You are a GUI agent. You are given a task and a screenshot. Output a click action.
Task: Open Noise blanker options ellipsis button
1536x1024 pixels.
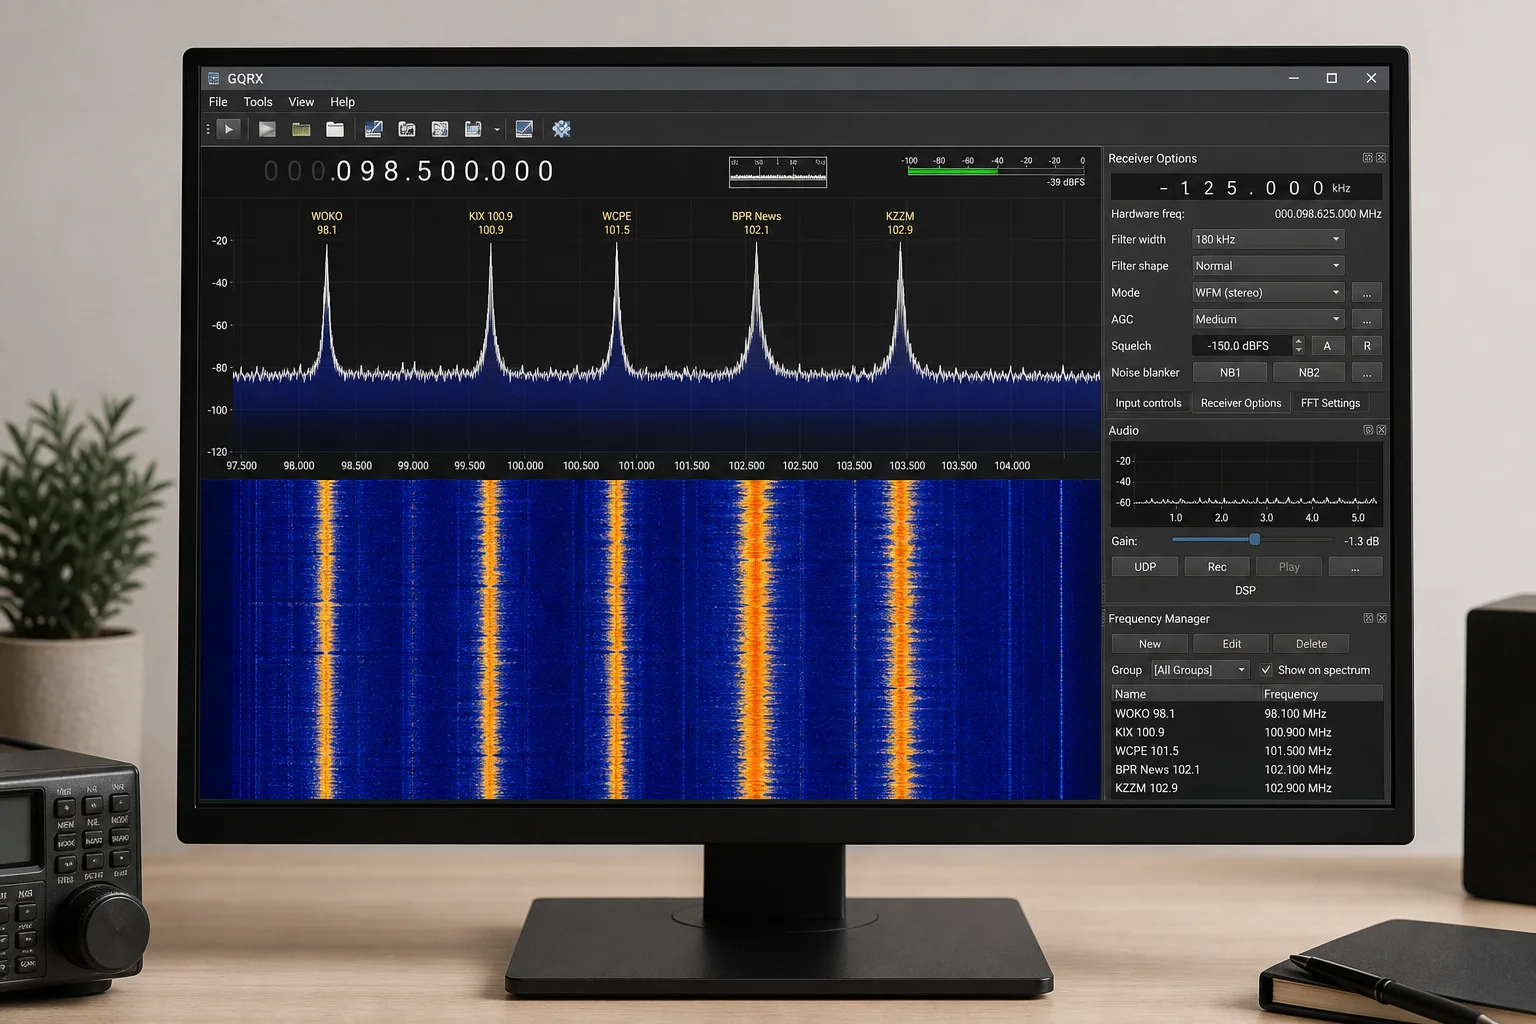tap(1366, 372)
